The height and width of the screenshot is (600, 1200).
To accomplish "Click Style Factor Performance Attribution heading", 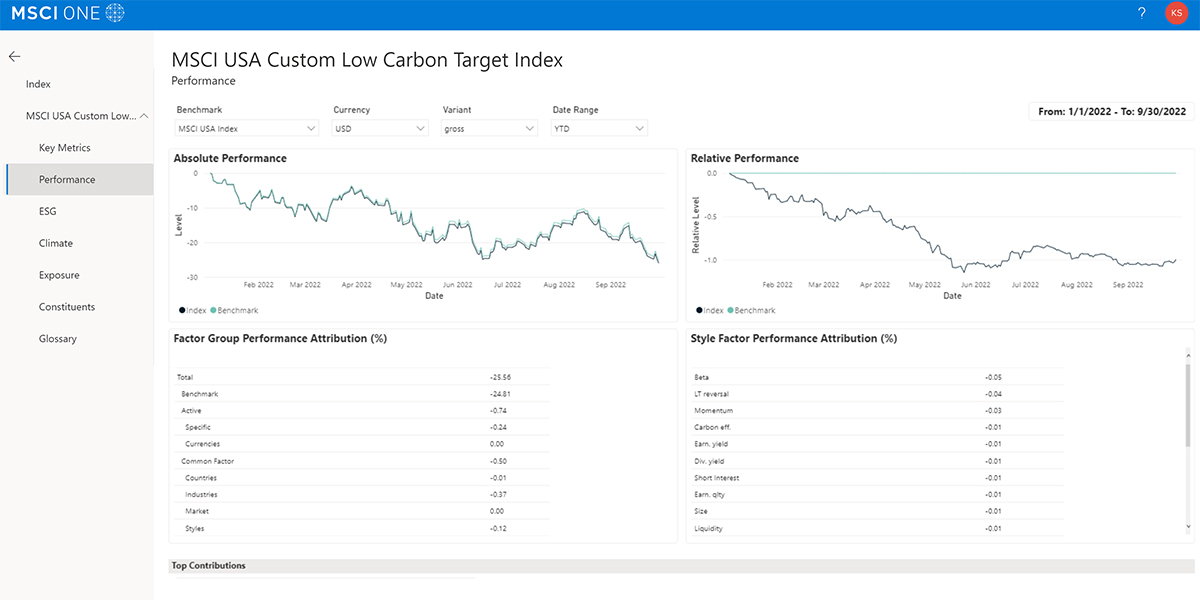I will 794,338.
